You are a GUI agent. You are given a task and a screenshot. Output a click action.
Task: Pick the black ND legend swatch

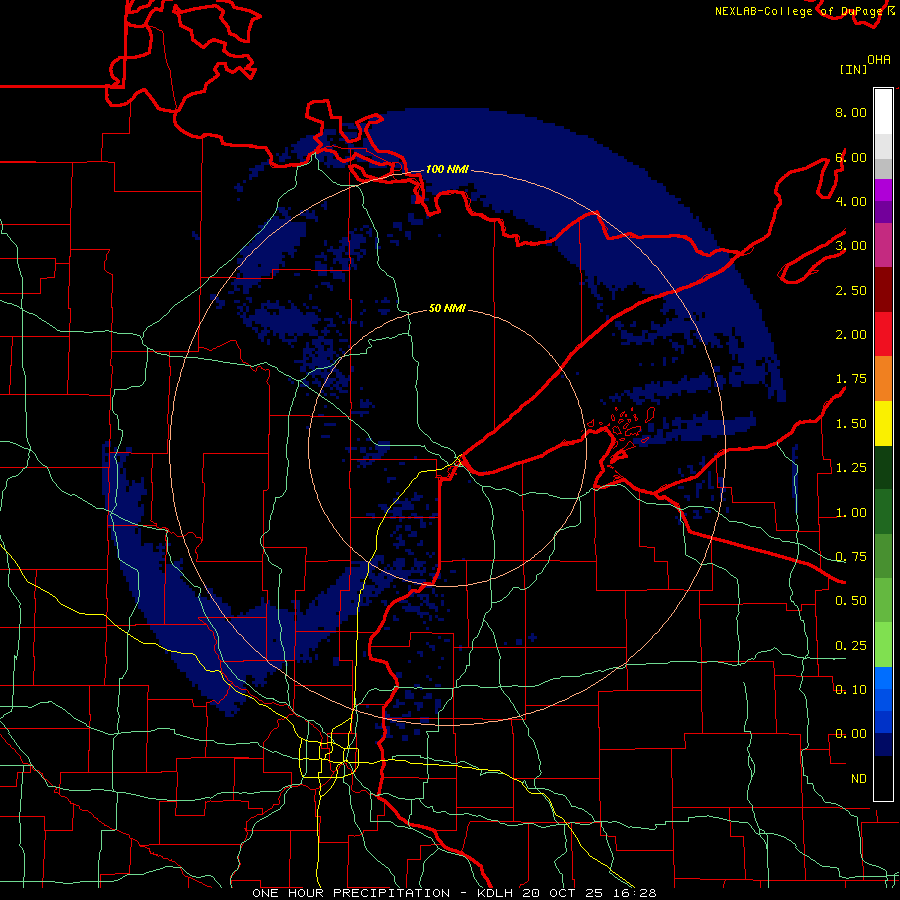click(883, 778)
